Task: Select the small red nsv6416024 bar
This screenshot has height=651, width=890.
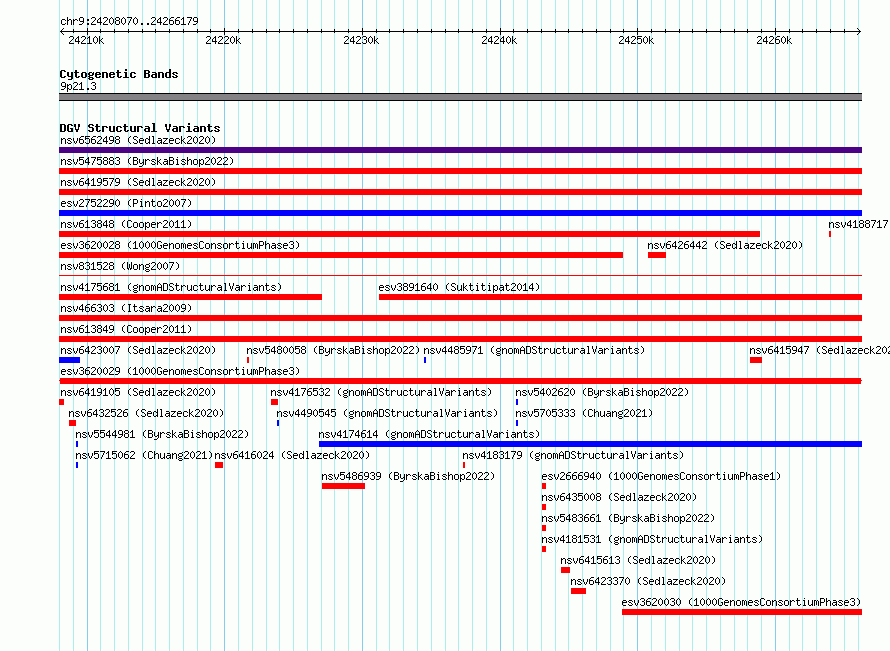Action: pyautogui.click(x=219, y=465)
